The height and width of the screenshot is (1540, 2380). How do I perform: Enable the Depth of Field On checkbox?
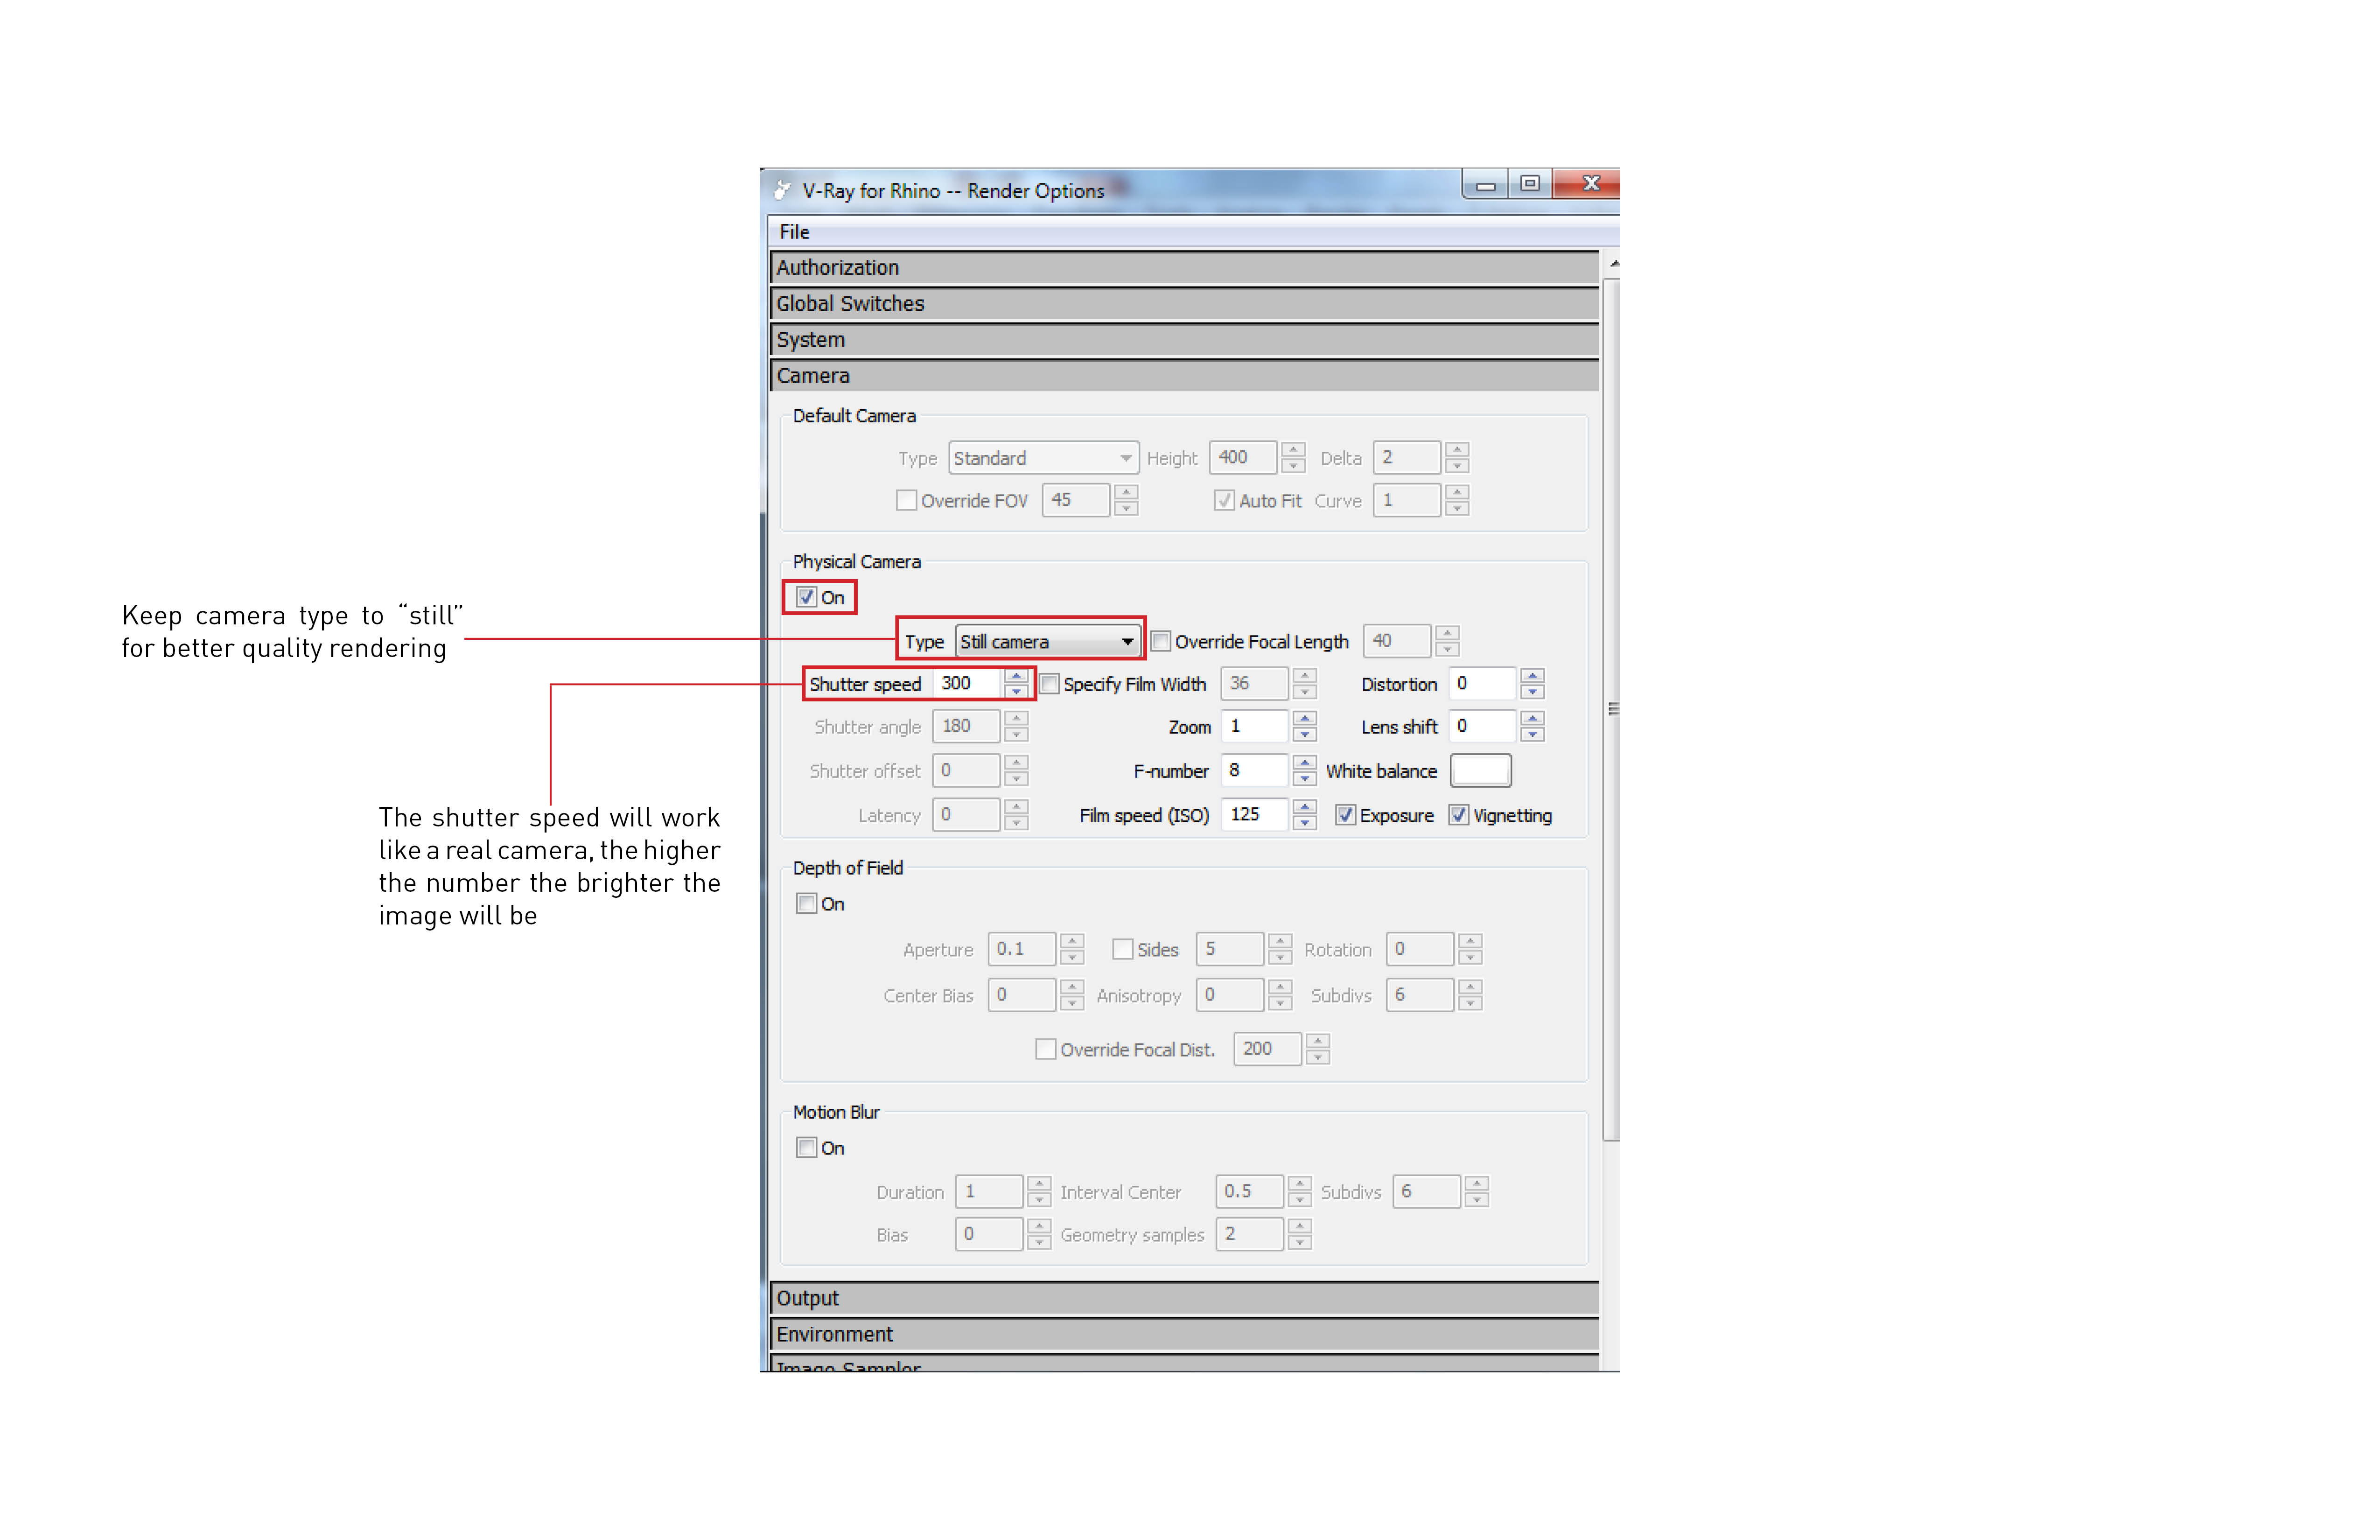click(x=806, y=904)
